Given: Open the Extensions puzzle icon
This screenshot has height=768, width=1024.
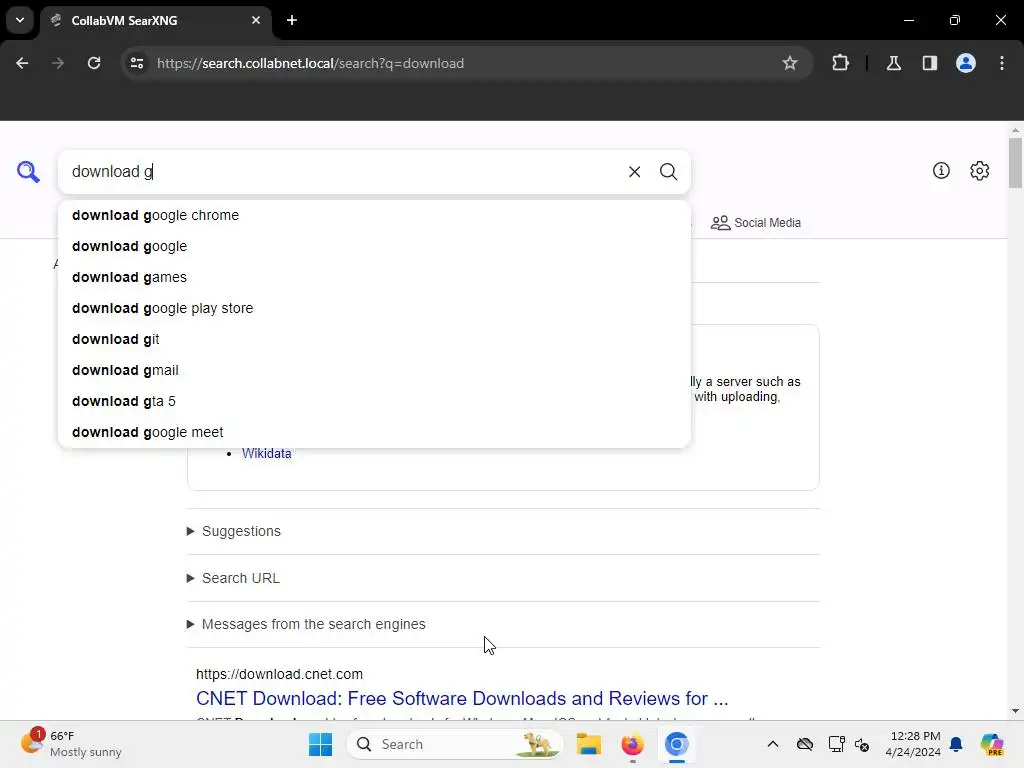Looking at the screenshot, I should pyautogui.click(x=840, y=63).
